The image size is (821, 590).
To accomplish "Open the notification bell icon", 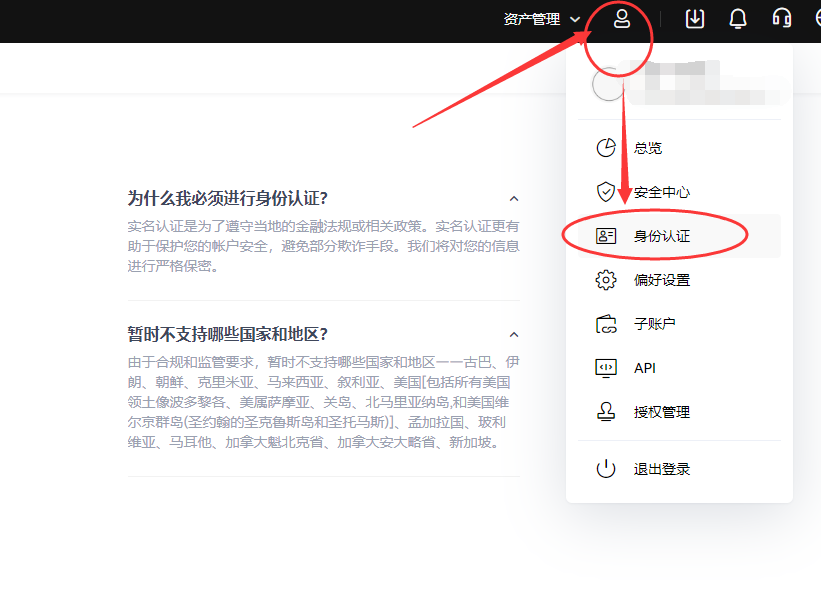I will tap(738, 19).
